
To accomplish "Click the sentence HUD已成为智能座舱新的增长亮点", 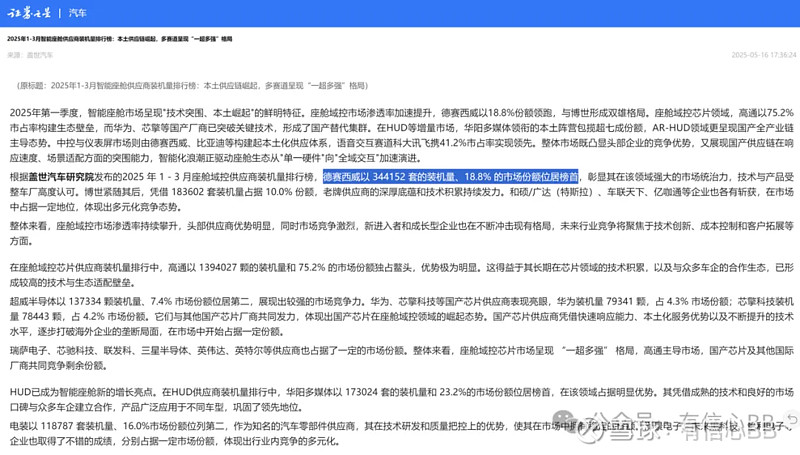I will point(81,392).
